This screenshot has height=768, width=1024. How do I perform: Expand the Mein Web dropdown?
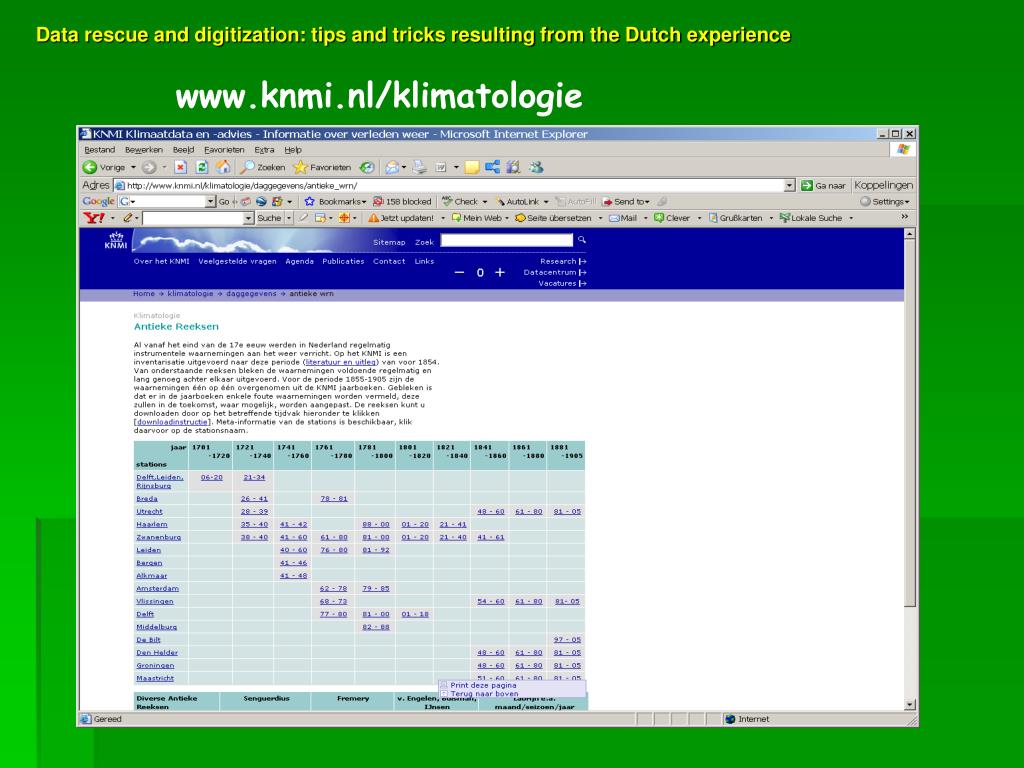507,217
